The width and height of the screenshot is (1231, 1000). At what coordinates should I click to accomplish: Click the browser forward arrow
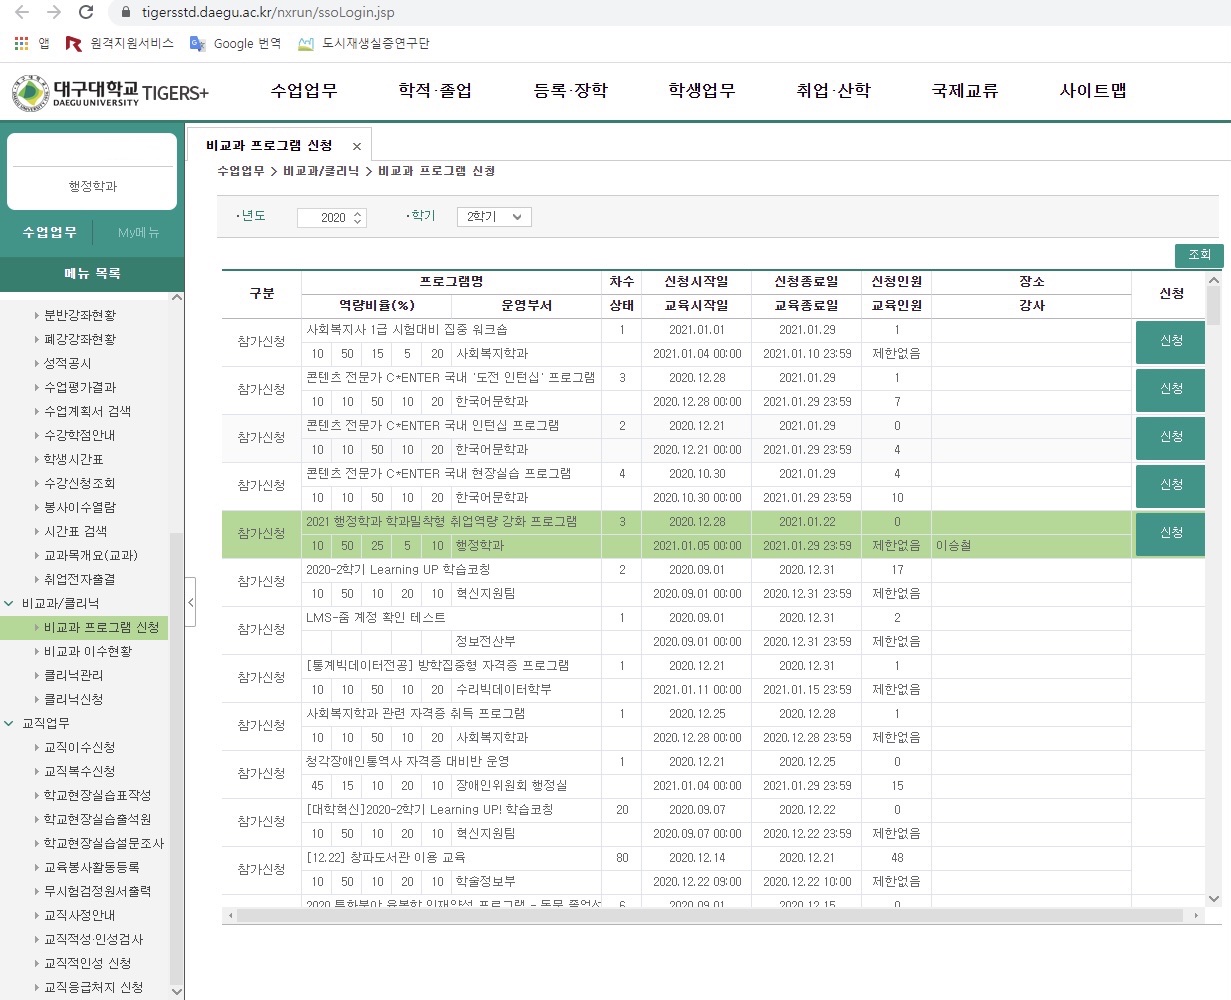[x=54, y=13]
